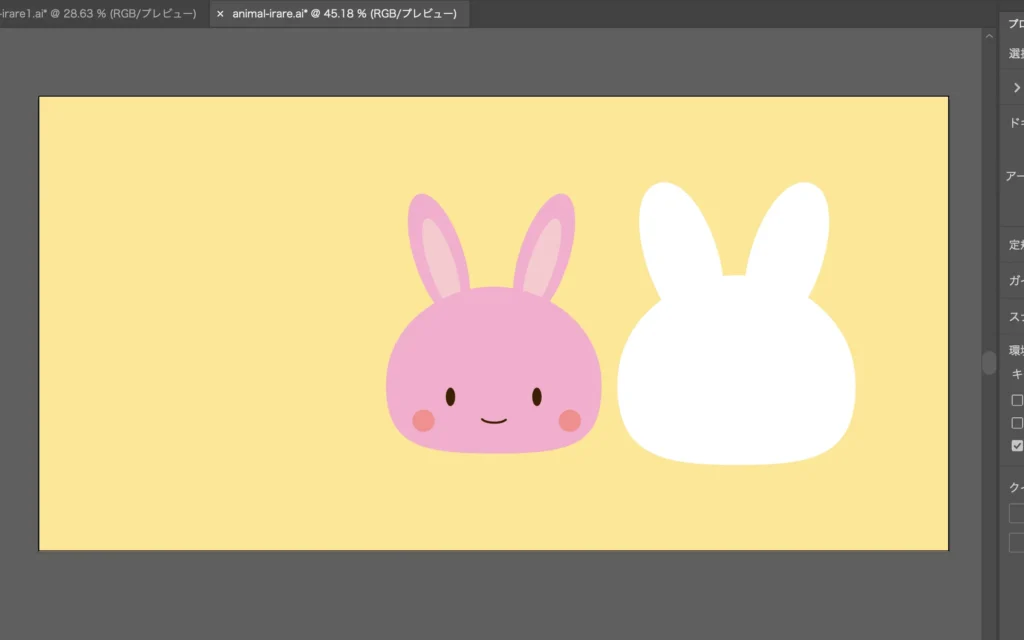Select the animal-irare.ai tab title

pyautogui.click(x=344, y=14)
